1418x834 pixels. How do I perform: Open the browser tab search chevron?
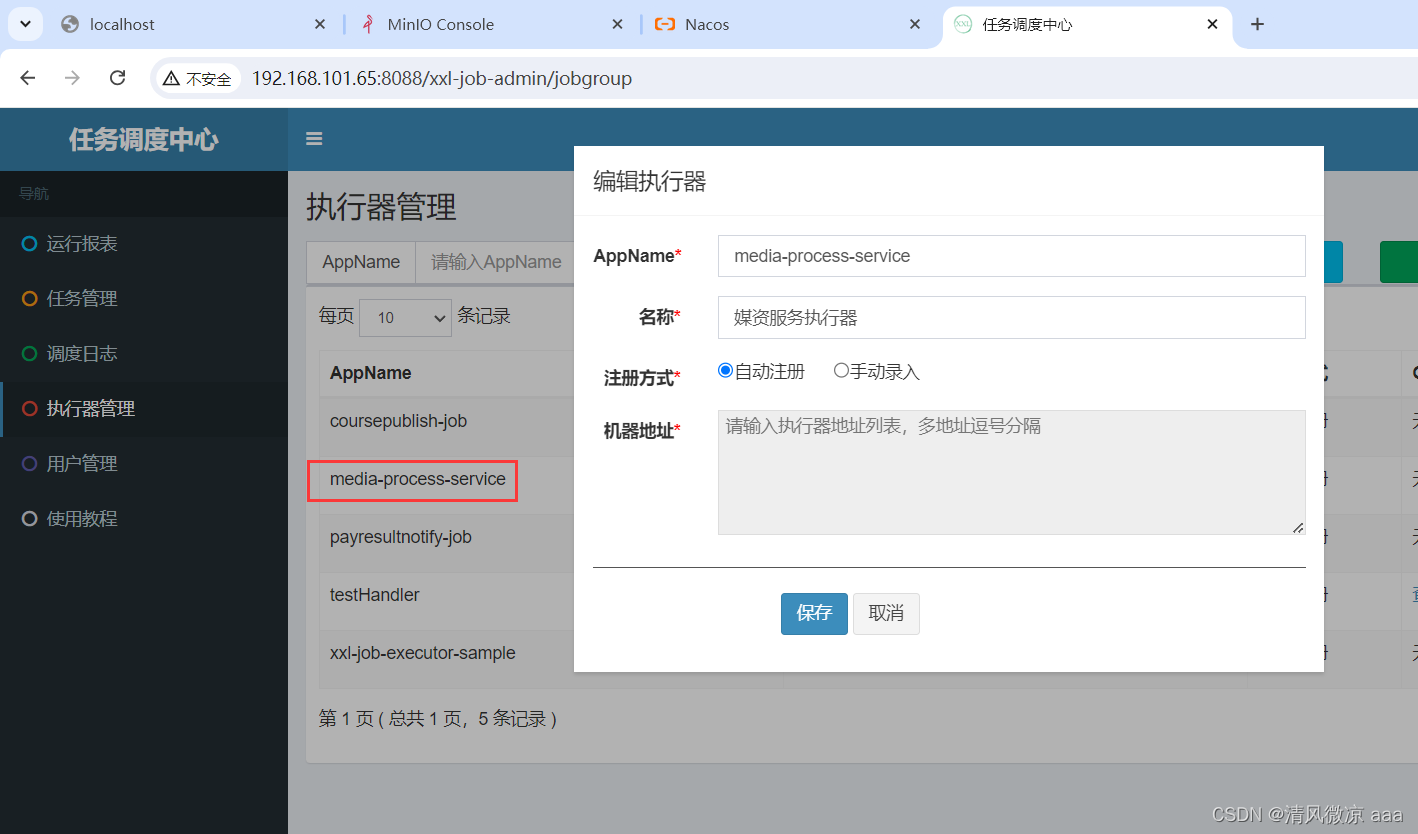24,24
